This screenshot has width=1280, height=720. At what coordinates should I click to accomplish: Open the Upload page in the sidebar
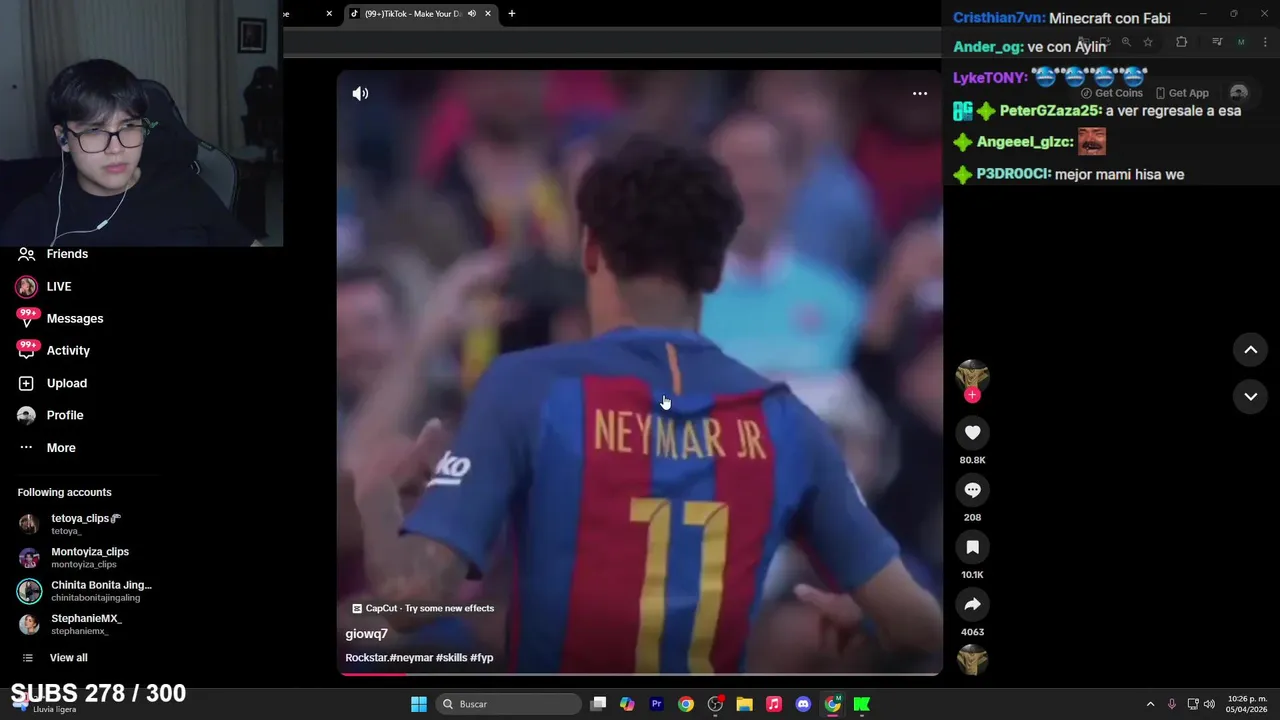coord(67,383)
